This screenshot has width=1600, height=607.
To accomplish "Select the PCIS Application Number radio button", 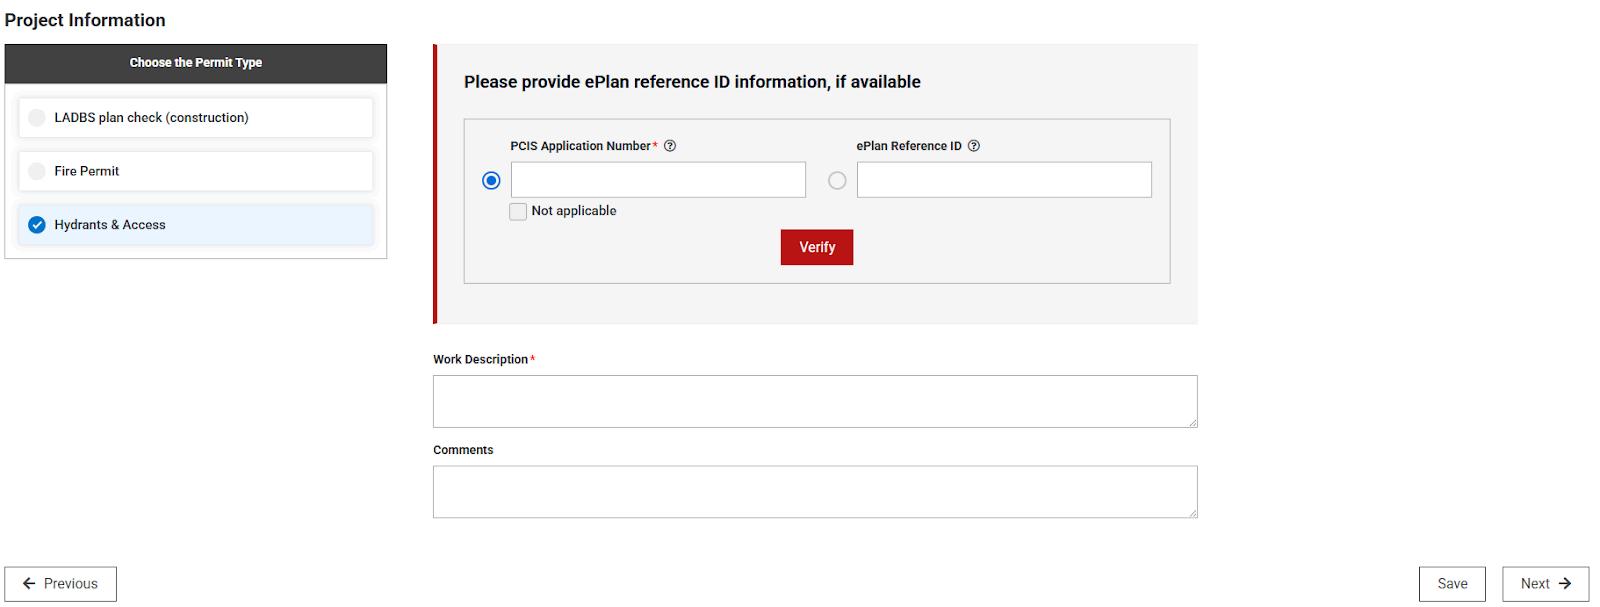I will coord(491,181).
